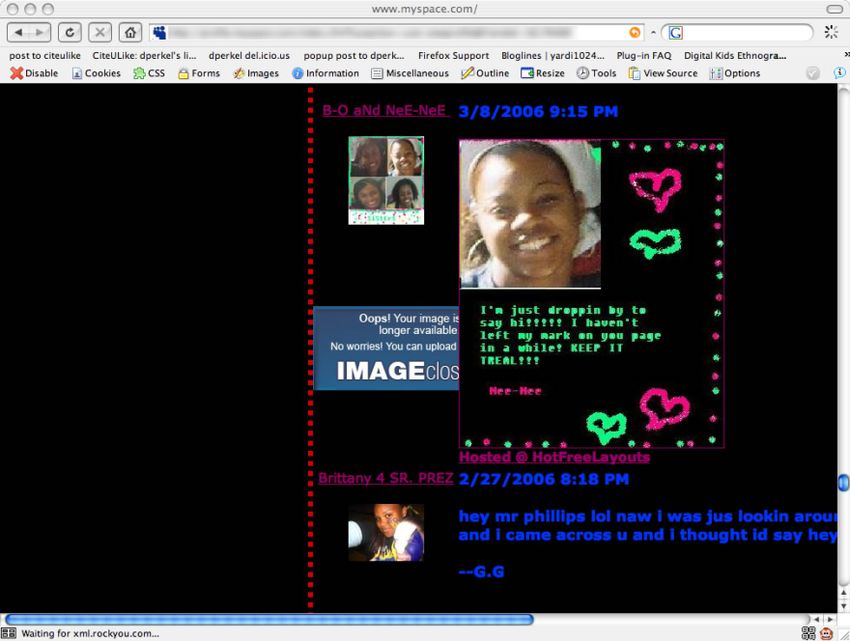Click the IMAGEcloset unavailable image banner
This screenshot has height=641, width=850.
coord(386,348)
